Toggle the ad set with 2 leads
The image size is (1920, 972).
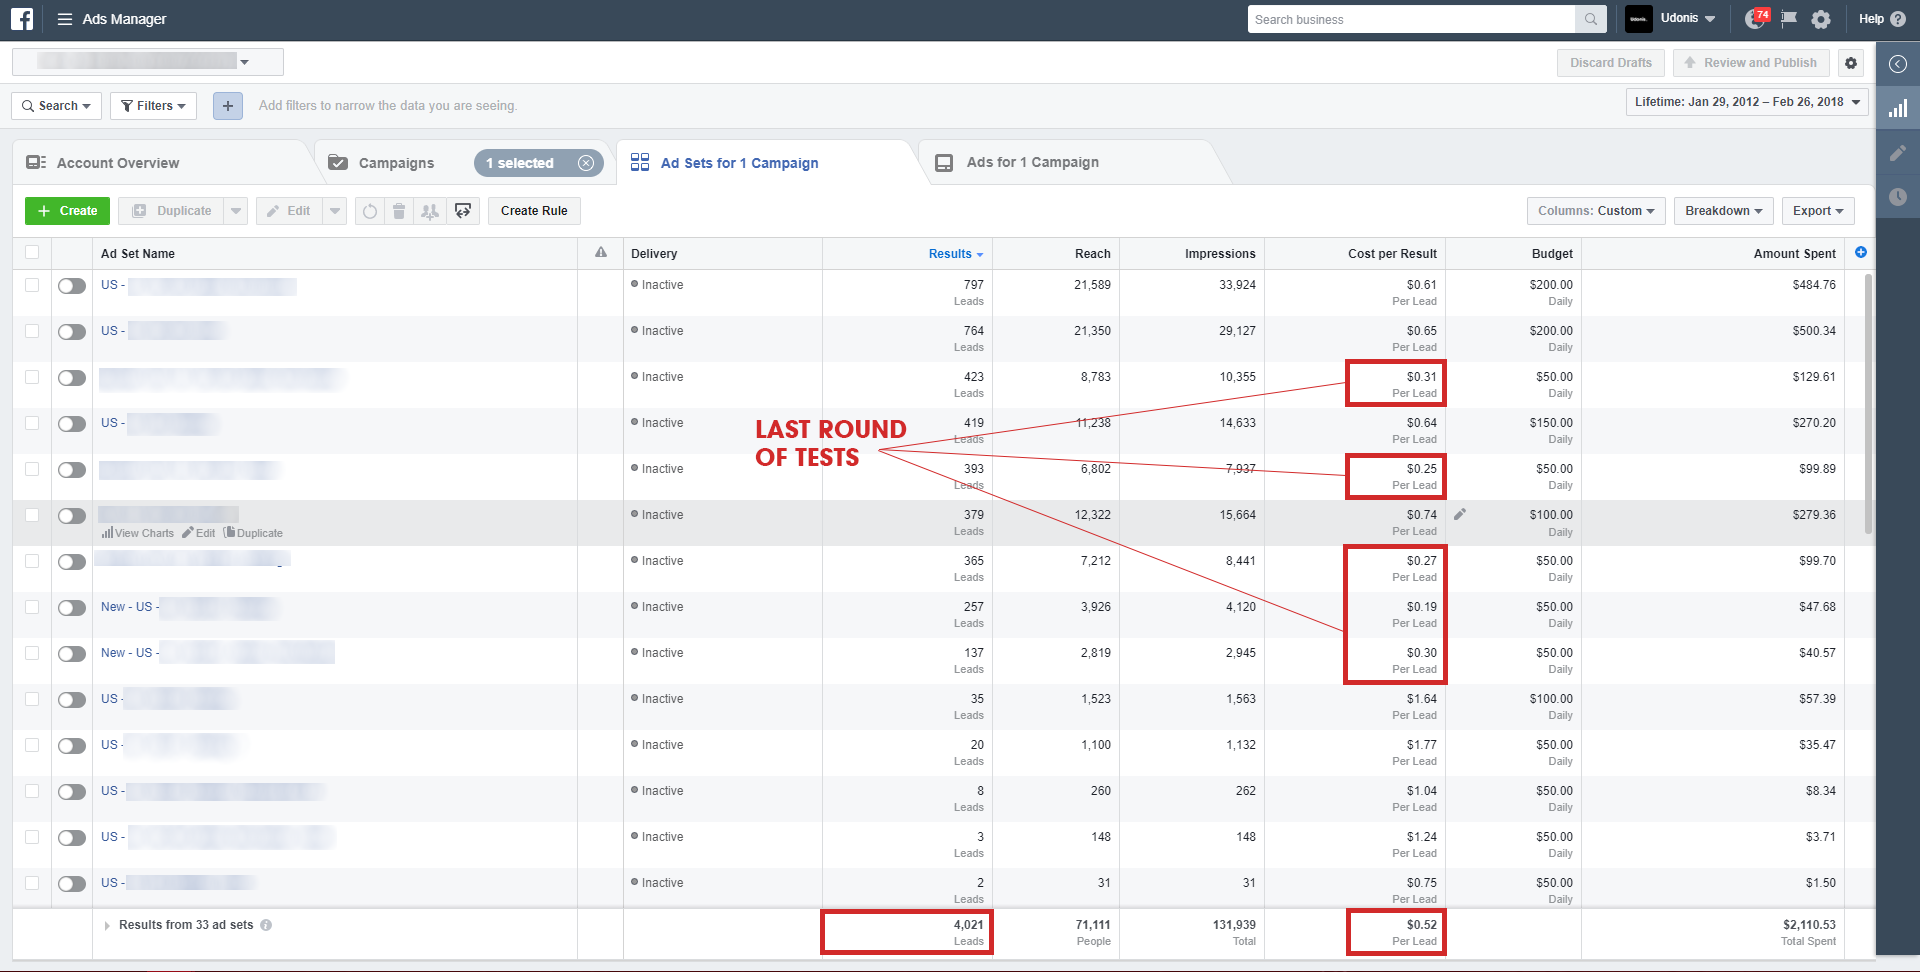[72, 884]
